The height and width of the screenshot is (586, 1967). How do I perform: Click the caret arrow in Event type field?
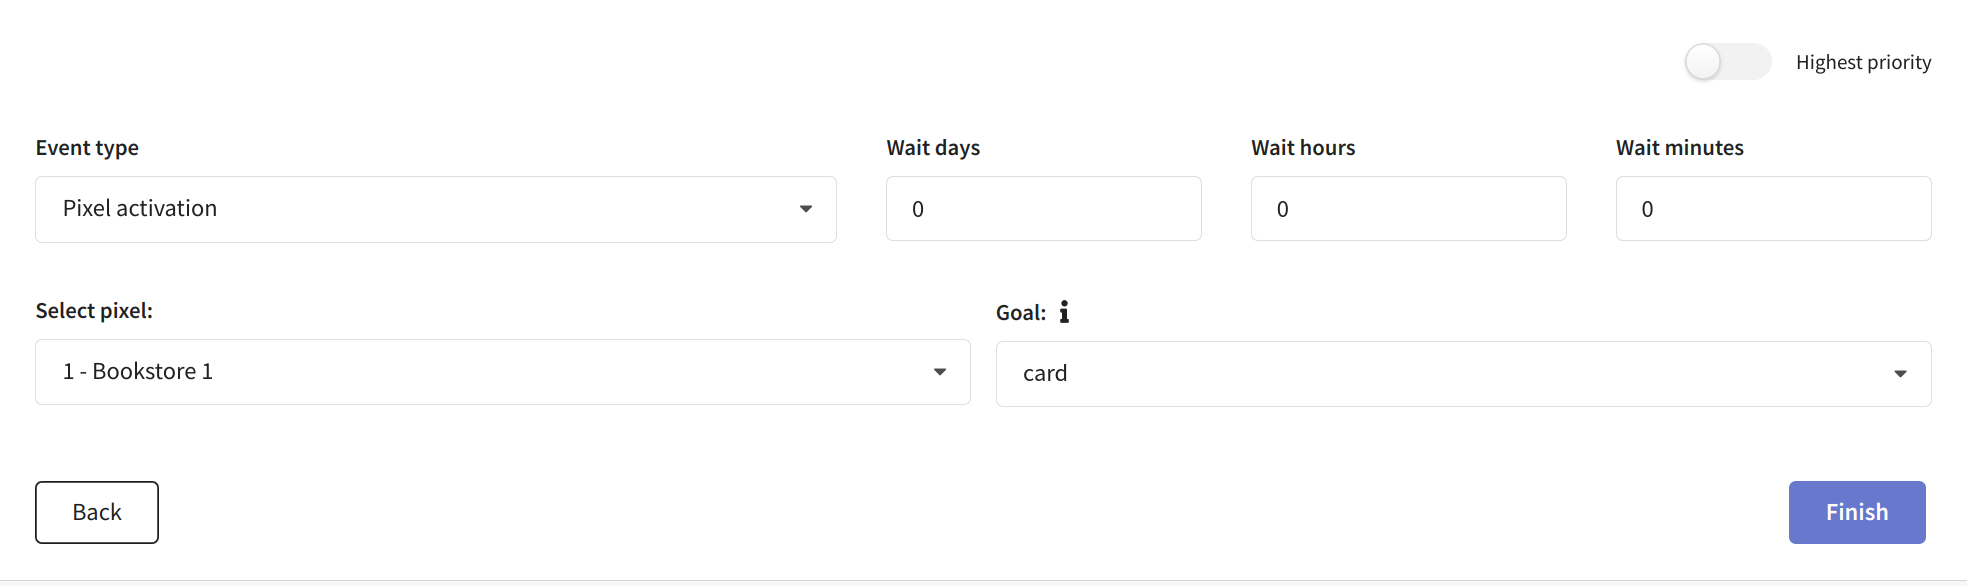pos(805,209)
